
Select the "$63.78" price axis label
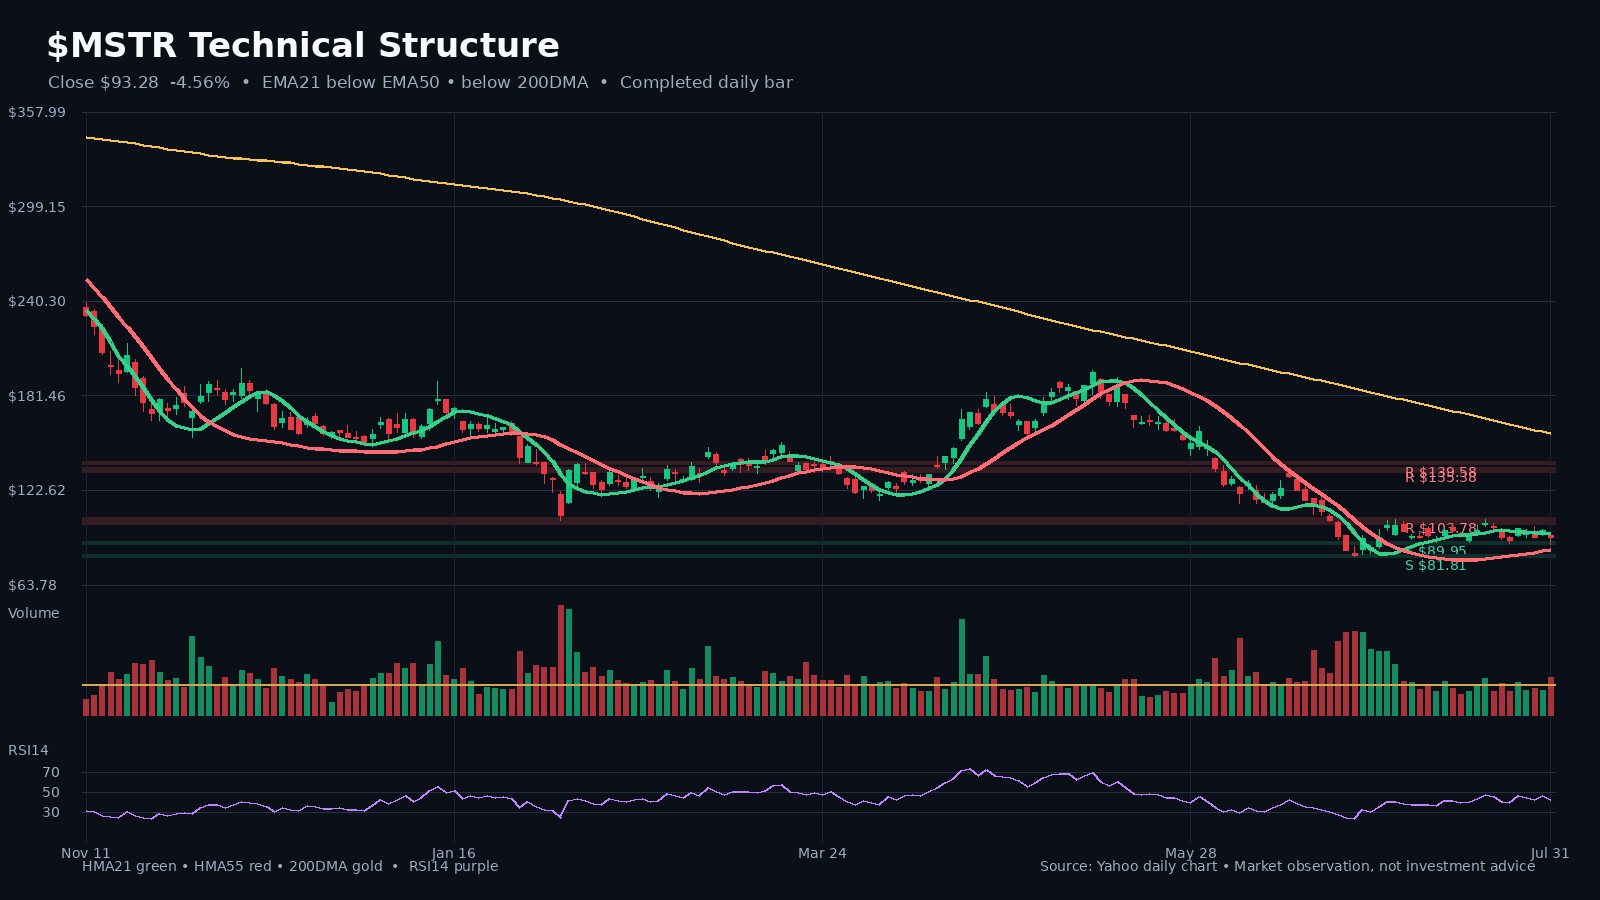pos(33,585)
